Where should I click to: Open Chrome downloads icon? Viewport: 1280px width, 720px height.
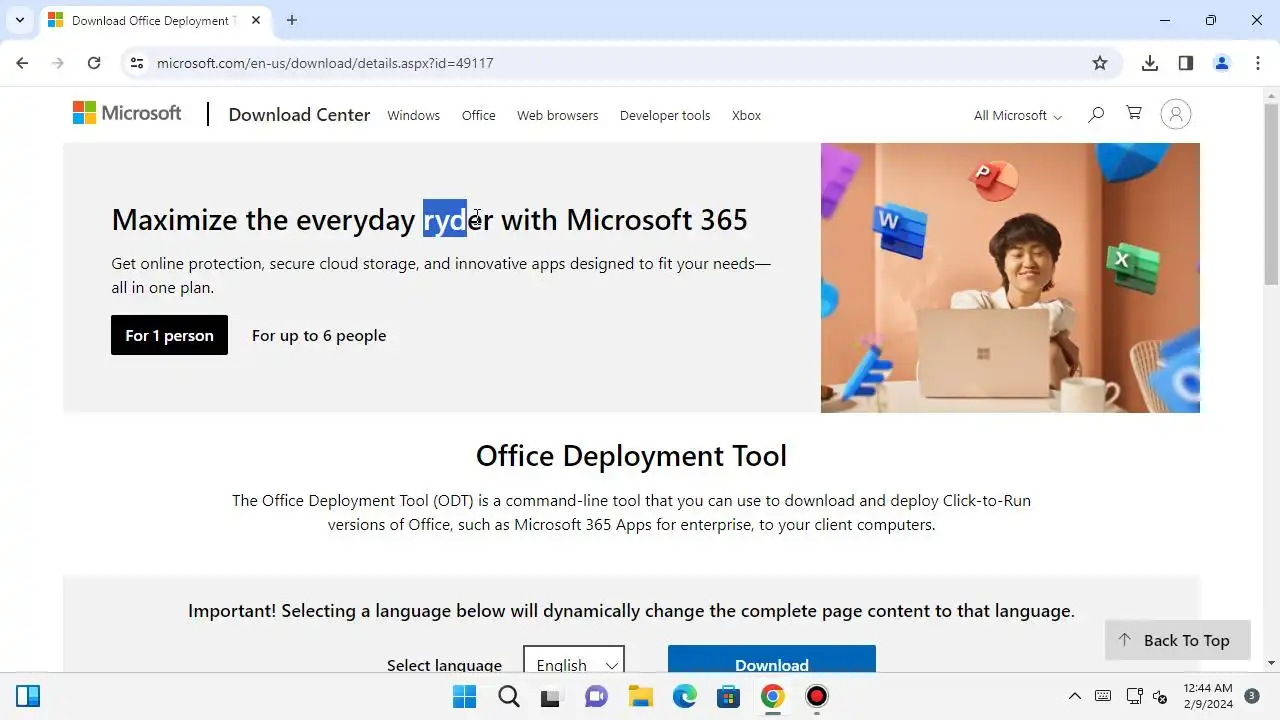pyautogui.click(x=1150, y=63)
